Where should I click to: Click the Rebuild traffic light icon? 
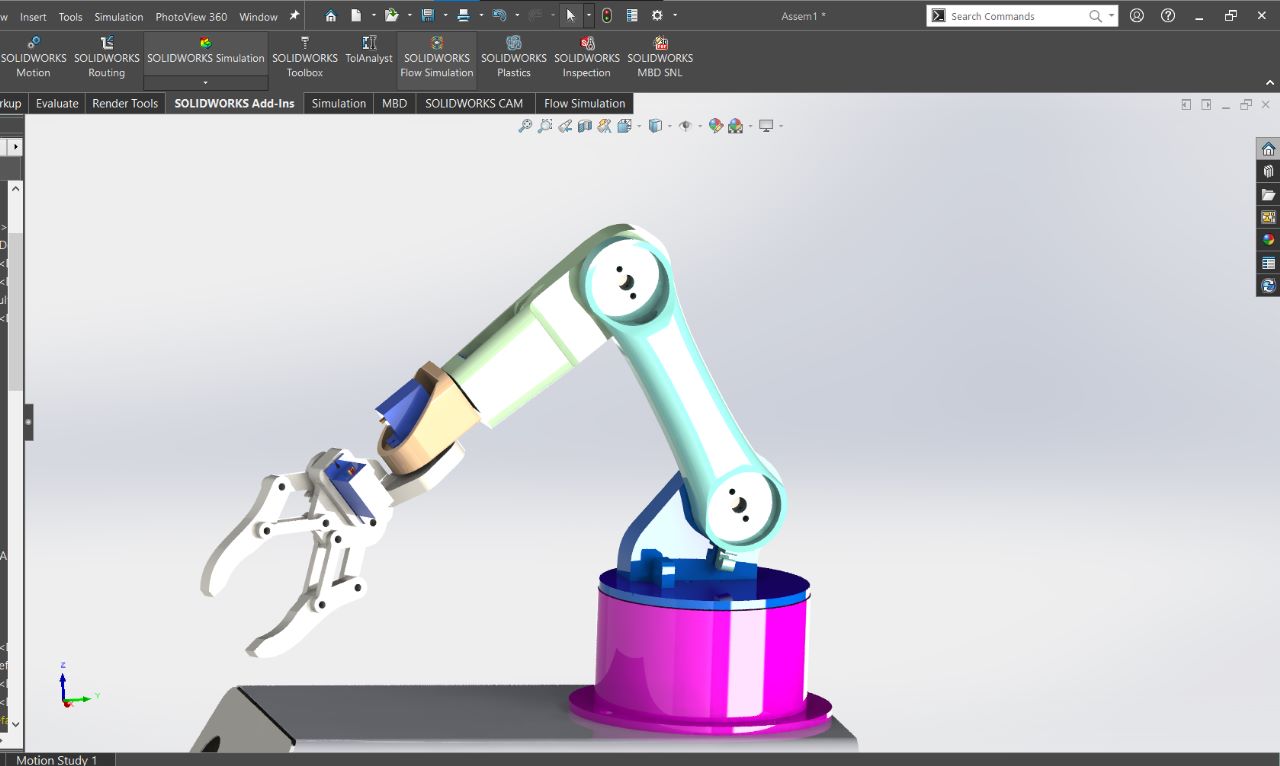[x=607, y=16]
